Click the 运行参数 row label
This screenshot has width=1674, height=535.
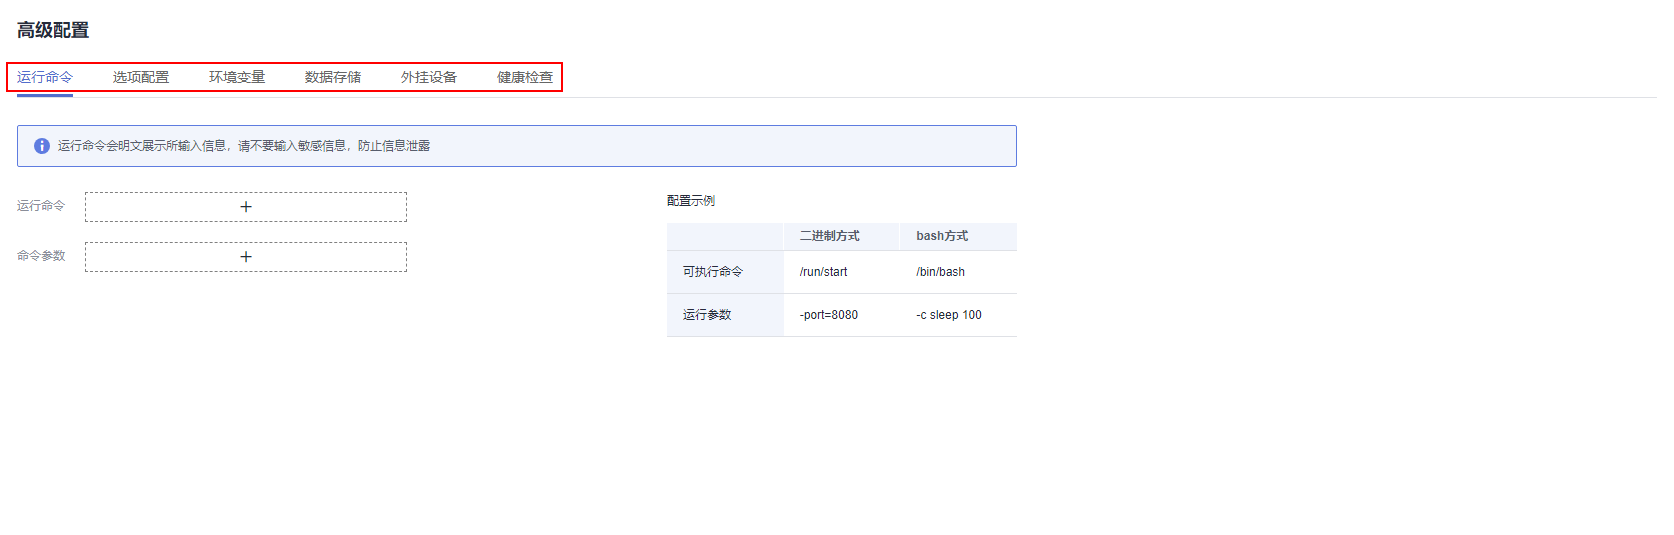point(707,315)
